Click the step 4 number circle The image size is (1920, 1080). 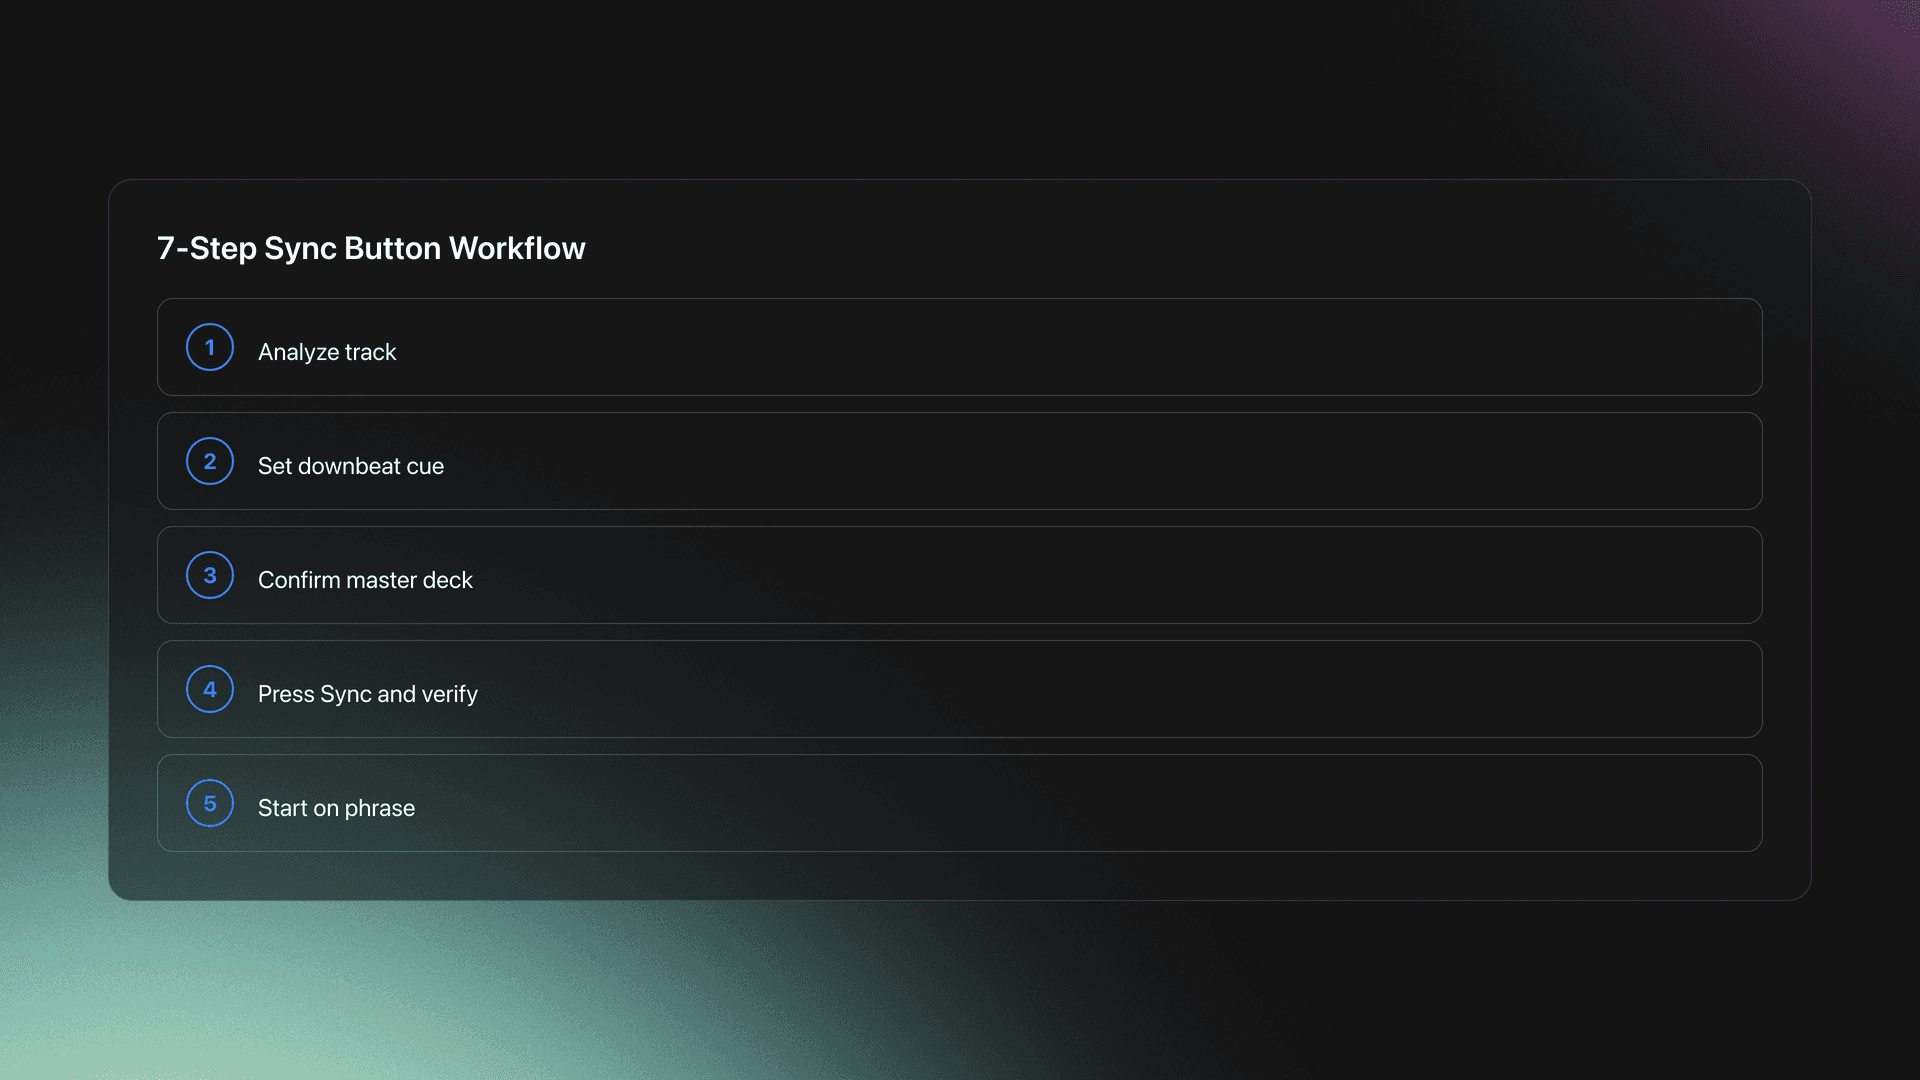point(210,689)
